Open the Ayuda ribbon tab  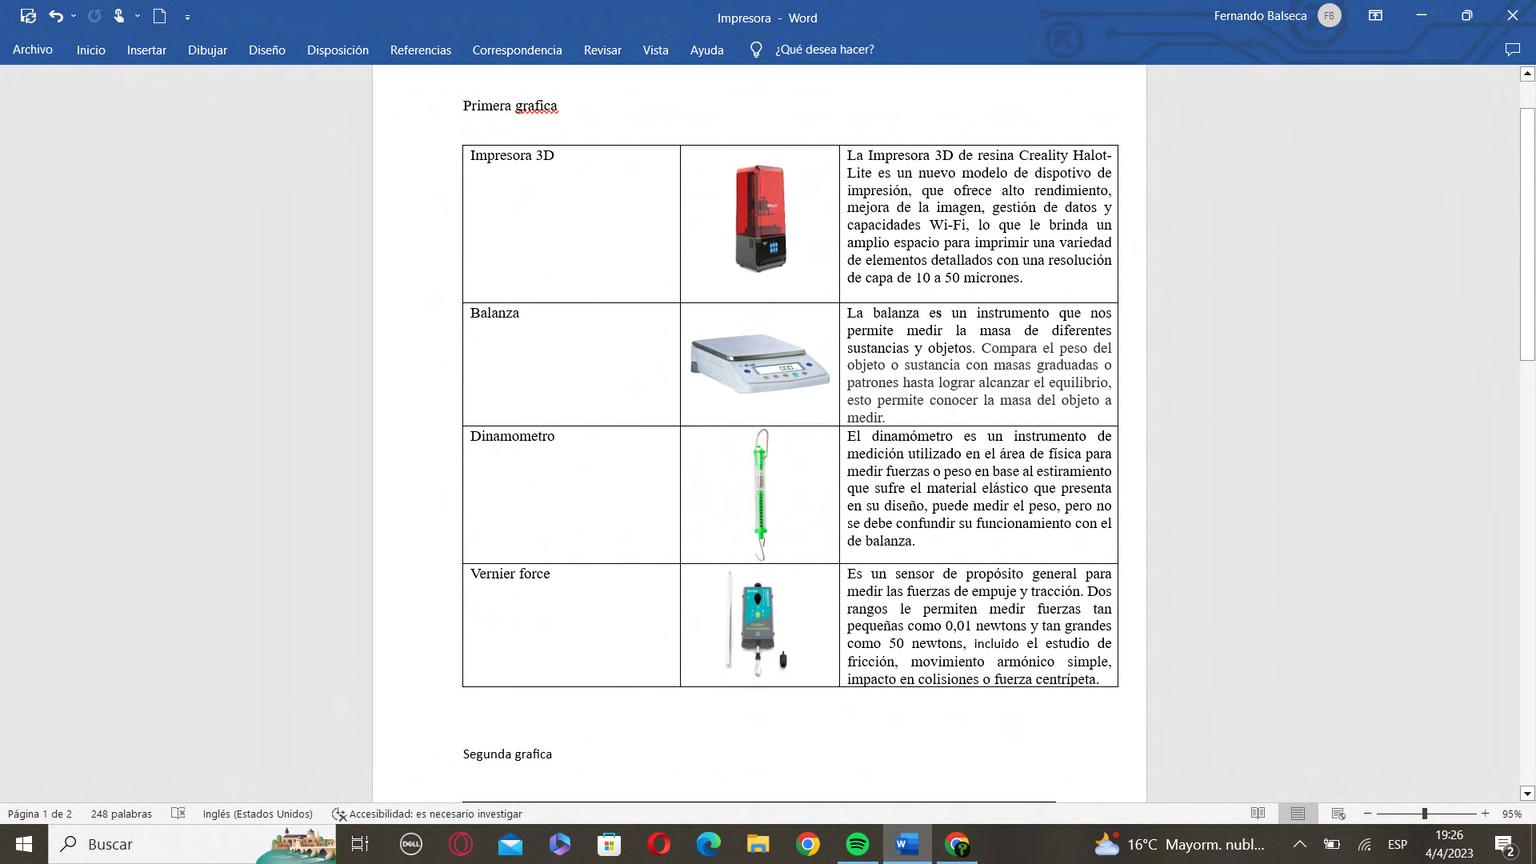point(707,50)
